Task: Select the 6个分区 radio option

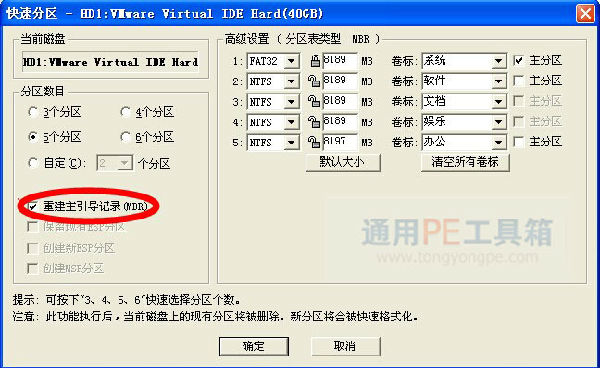Action: (x=125, y=137)
